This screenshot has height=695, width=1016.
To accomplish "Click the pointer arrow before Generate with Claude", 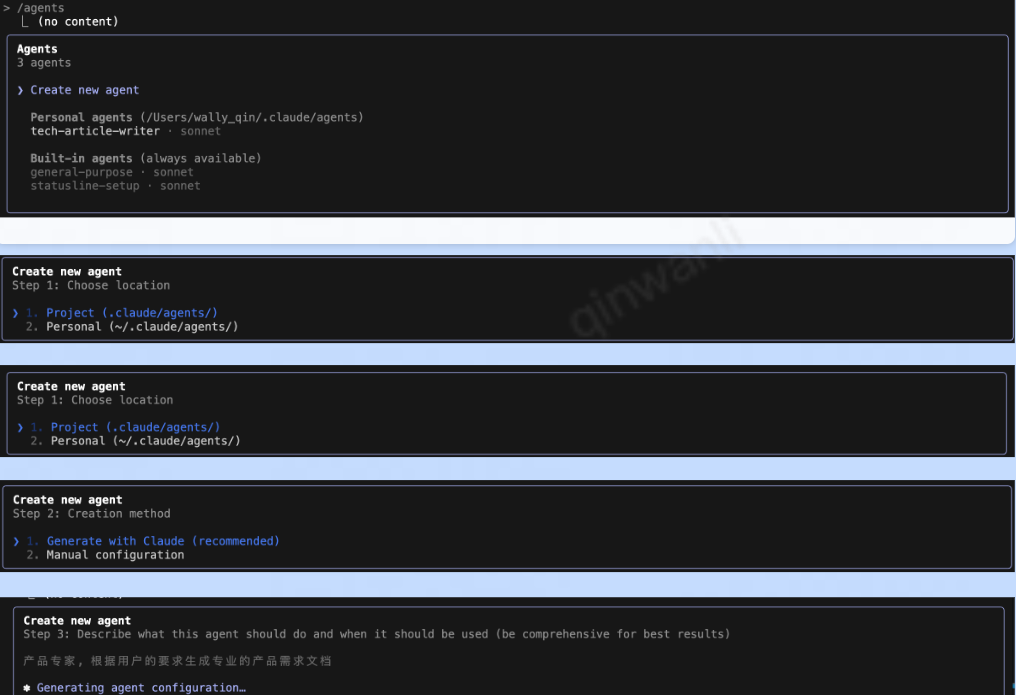I will point(16,541).
